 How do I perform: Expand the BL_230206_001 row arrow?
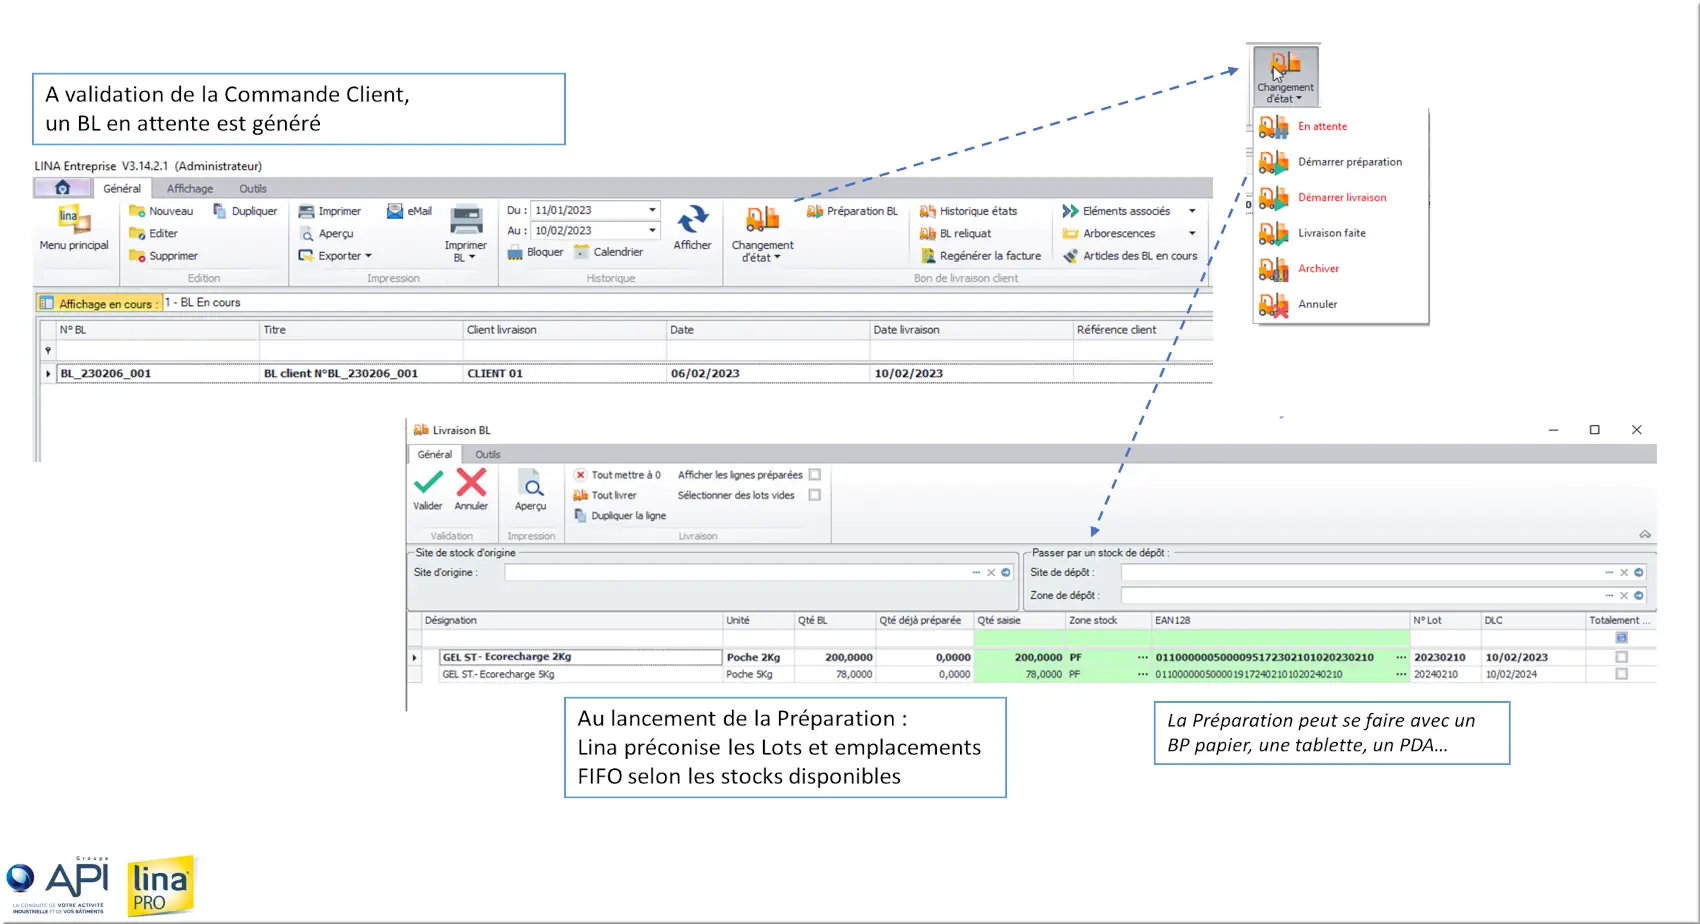[x=48, y=374]
